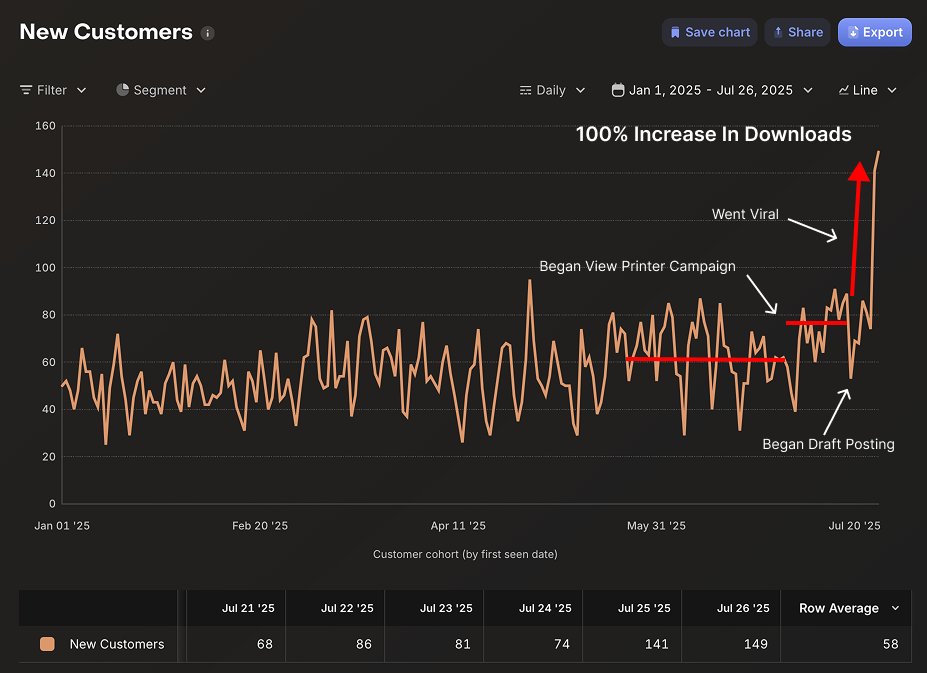Click the Segment pie chart icon
Image resolution: width=927 pixels, height=673 pixels.
click(x=122, y=90)
